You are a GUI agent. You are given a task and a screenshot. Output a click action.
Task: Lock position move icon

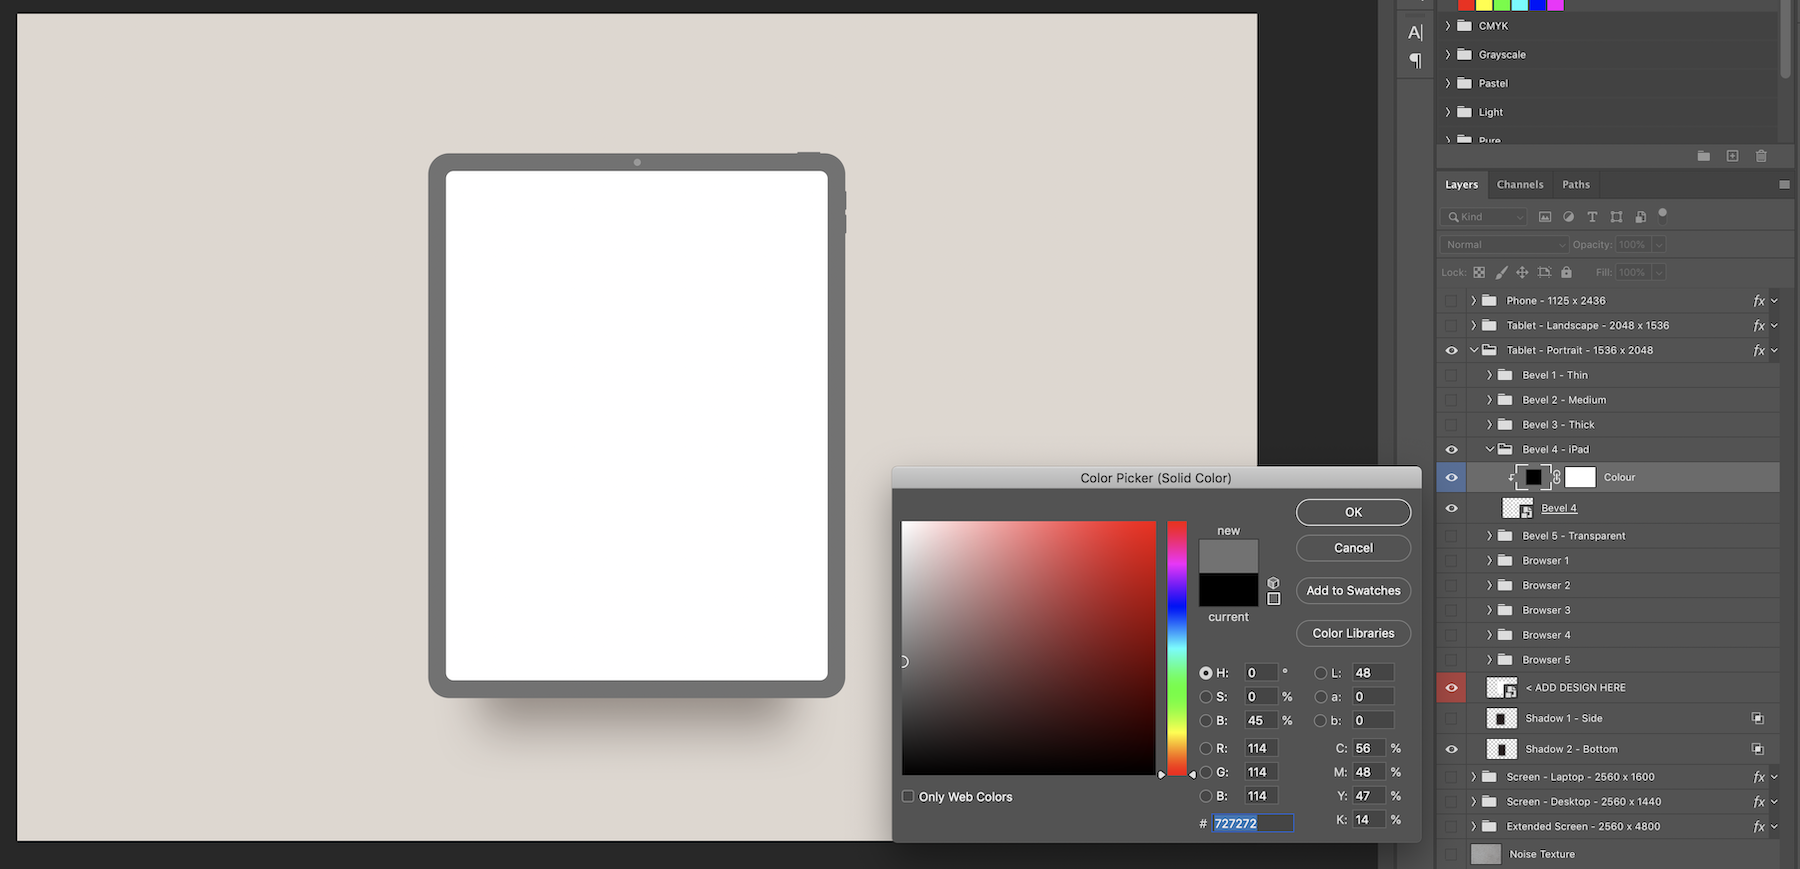click(x=1522, y=272)
